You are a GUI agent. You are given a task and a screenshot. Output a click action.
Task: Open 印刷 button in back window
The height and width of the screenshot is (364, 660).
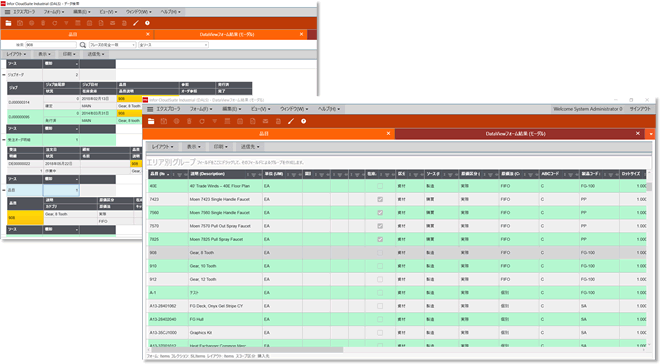coord(69,54)
